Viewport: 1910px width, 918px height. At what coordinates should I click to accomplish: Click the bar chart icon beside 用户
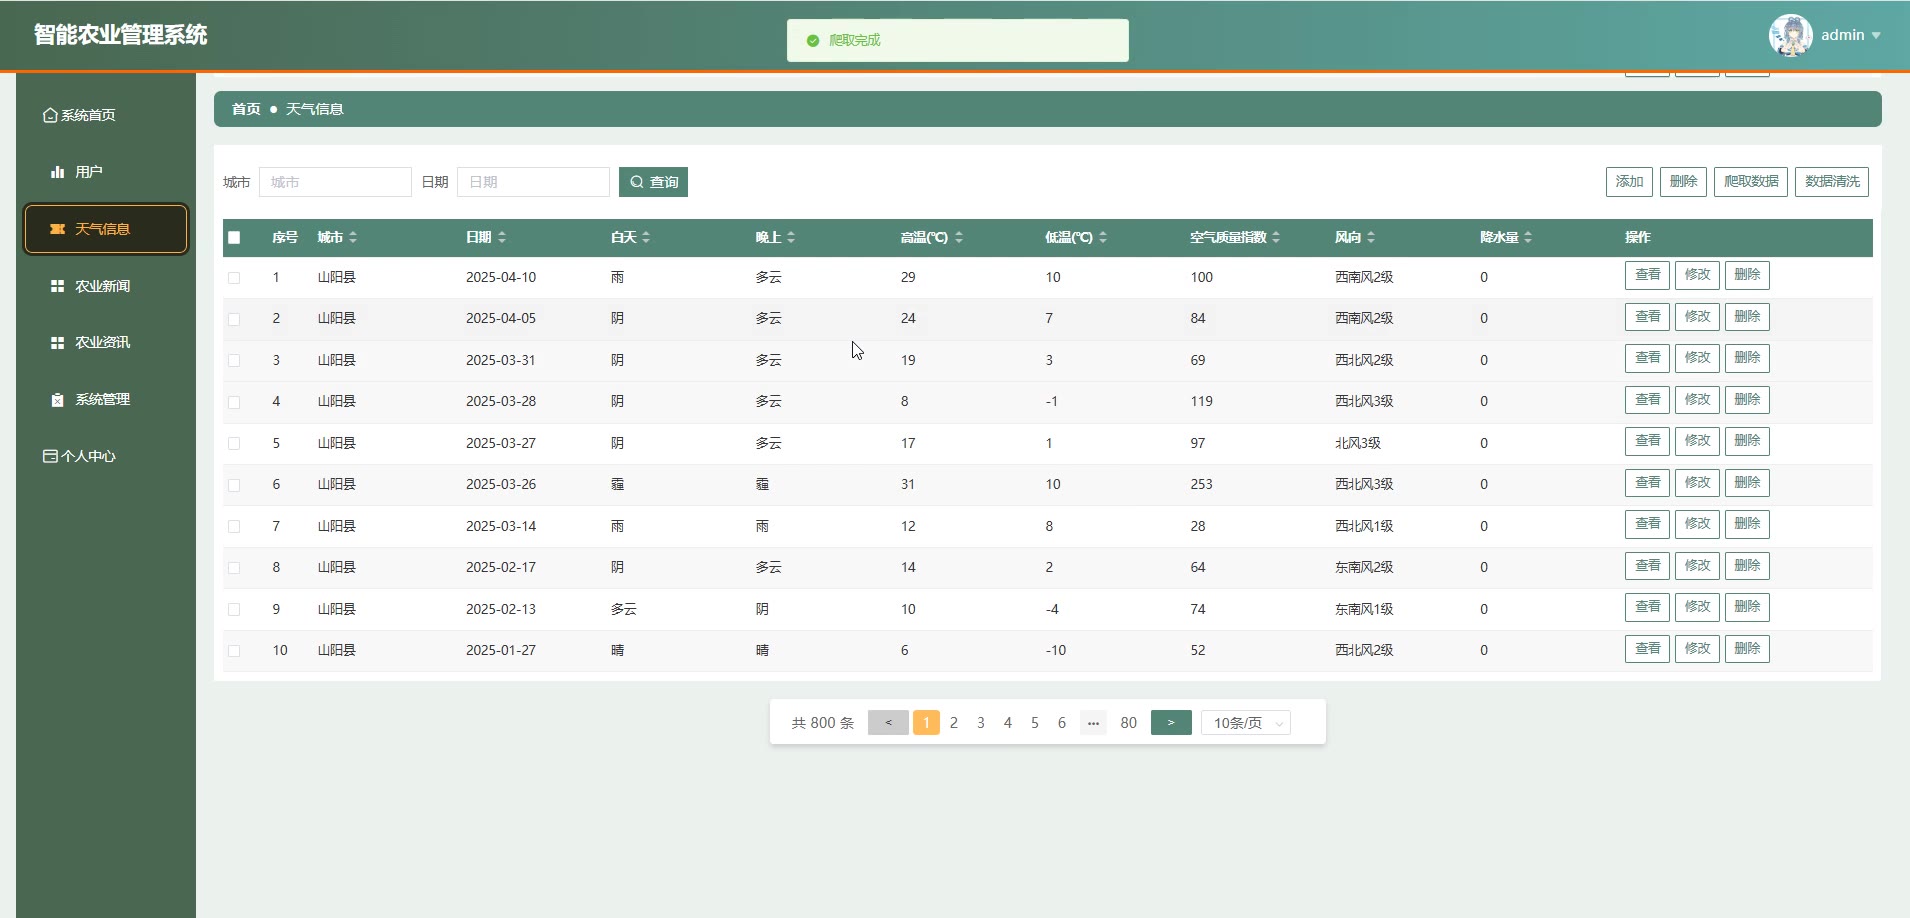[x=57, y=172]
